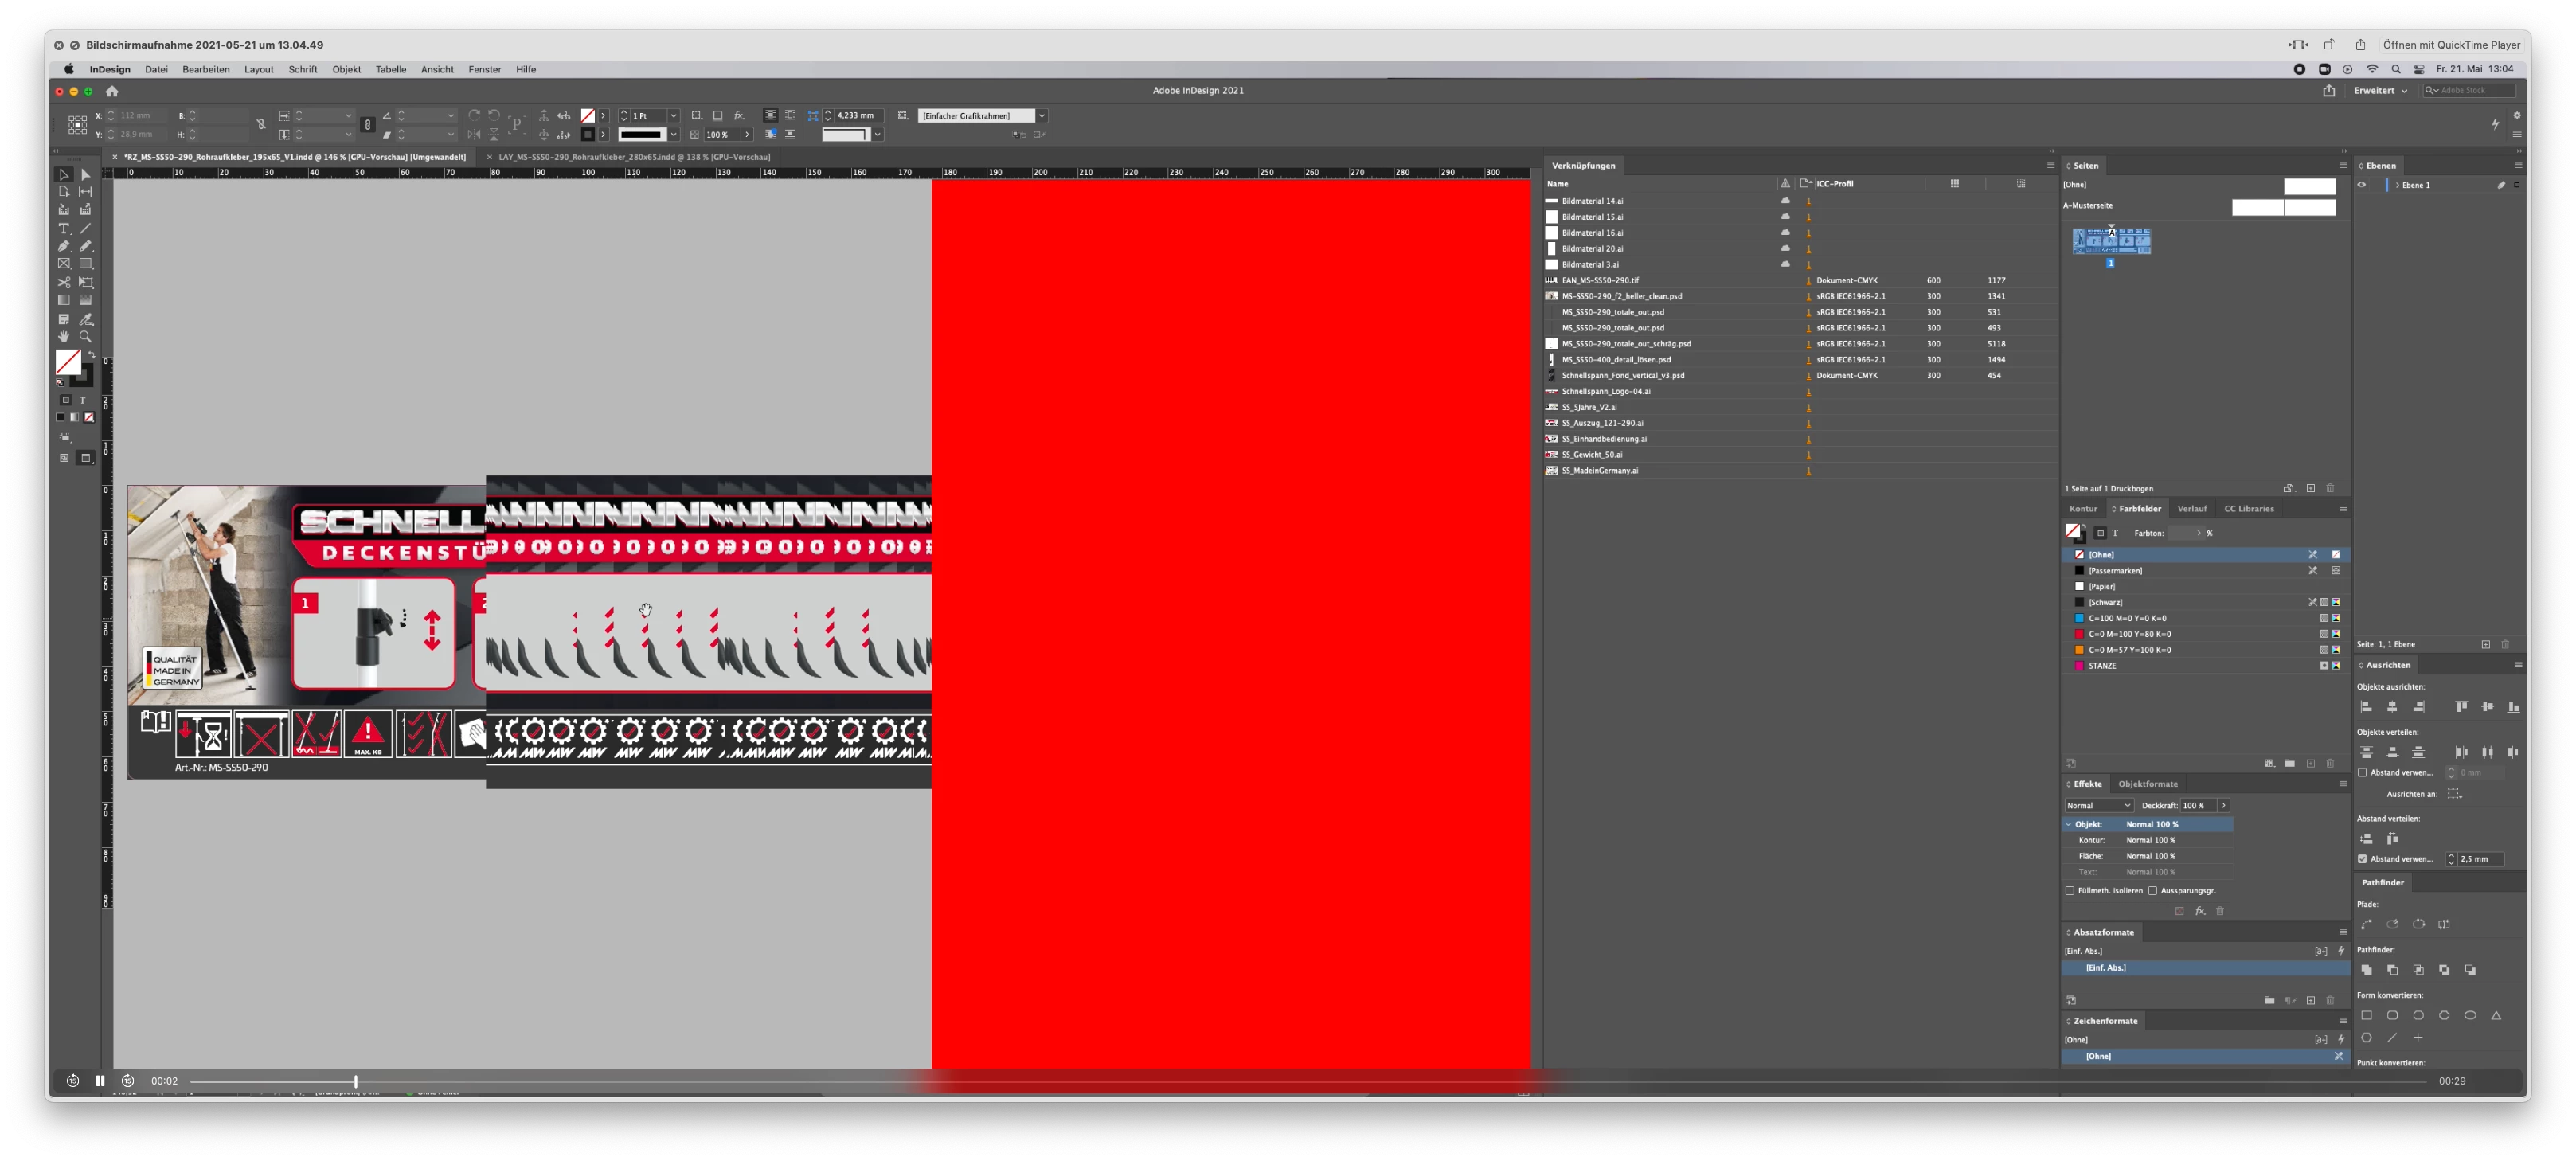2576x1161 pixels.
Task: Select the Zoom tool magnifier
Action: coord(86,337)
